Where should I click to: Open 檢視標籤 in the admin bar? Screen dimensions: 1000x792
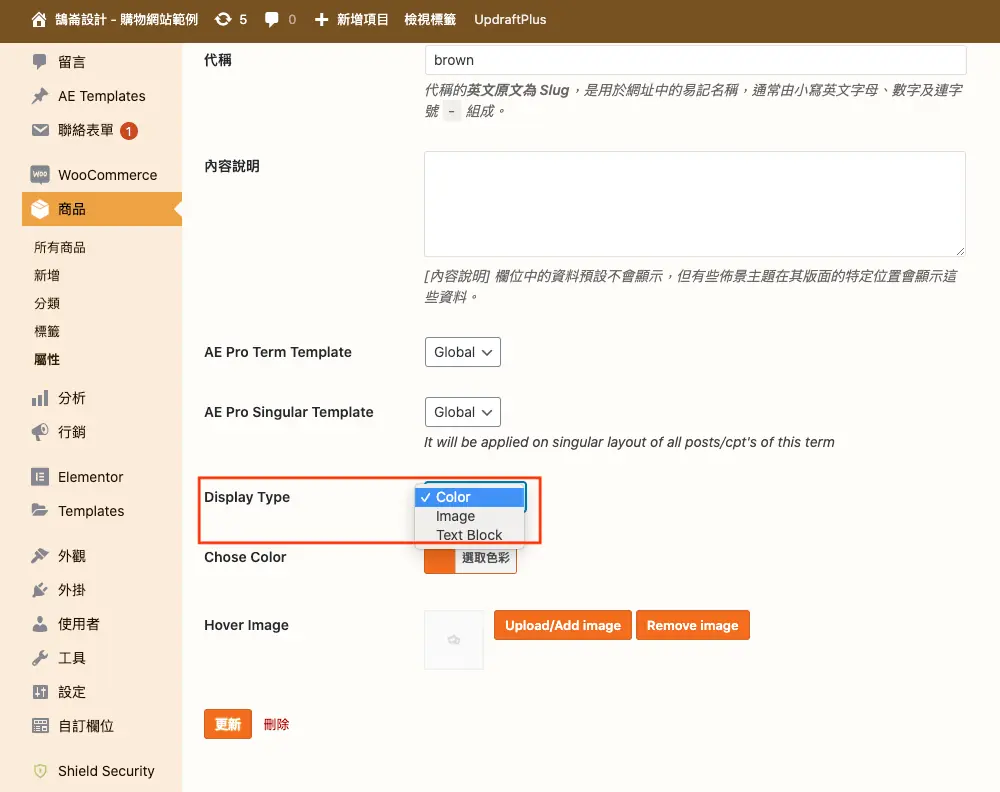point(430,20)
